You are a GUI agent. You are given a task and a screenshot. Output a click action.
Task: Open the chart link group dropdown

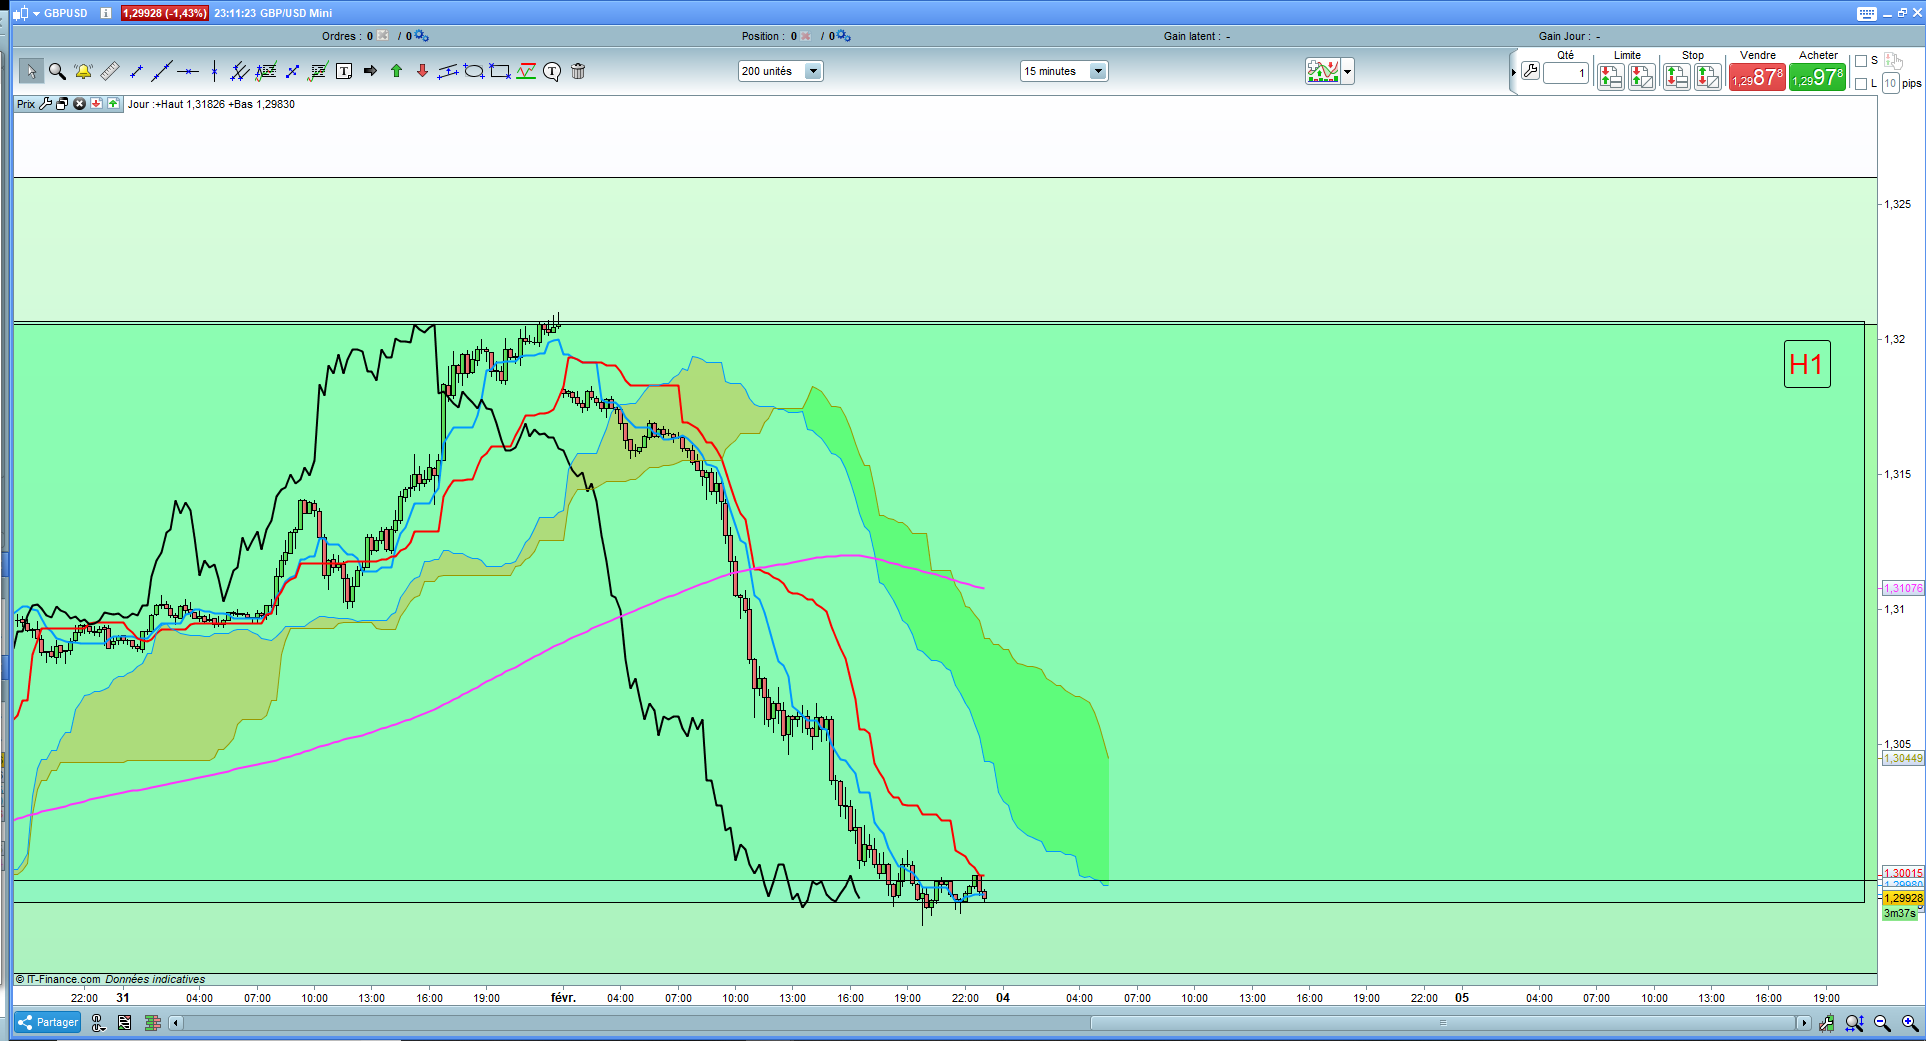coord(98,1023)
